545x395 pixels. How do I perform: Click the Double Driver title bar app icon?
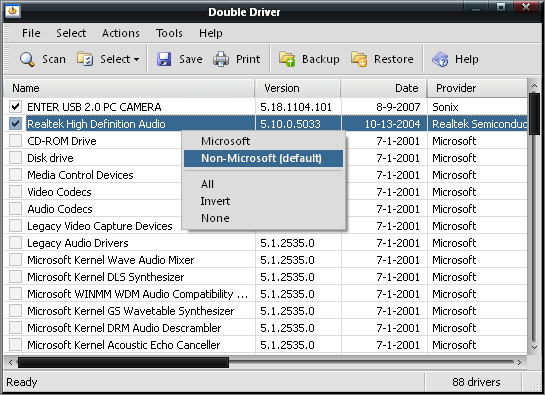(x=13, y=11)
